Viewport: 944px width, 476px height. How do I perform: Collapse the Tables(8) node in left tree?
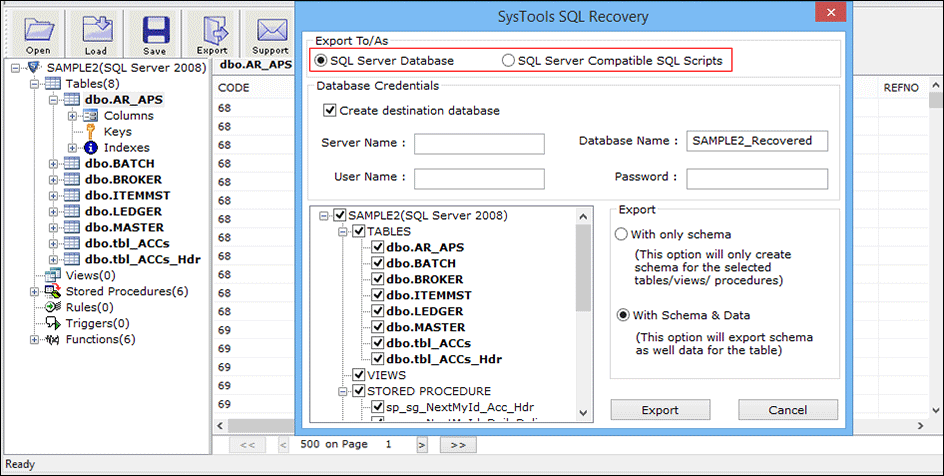click(x=34, y=84)
